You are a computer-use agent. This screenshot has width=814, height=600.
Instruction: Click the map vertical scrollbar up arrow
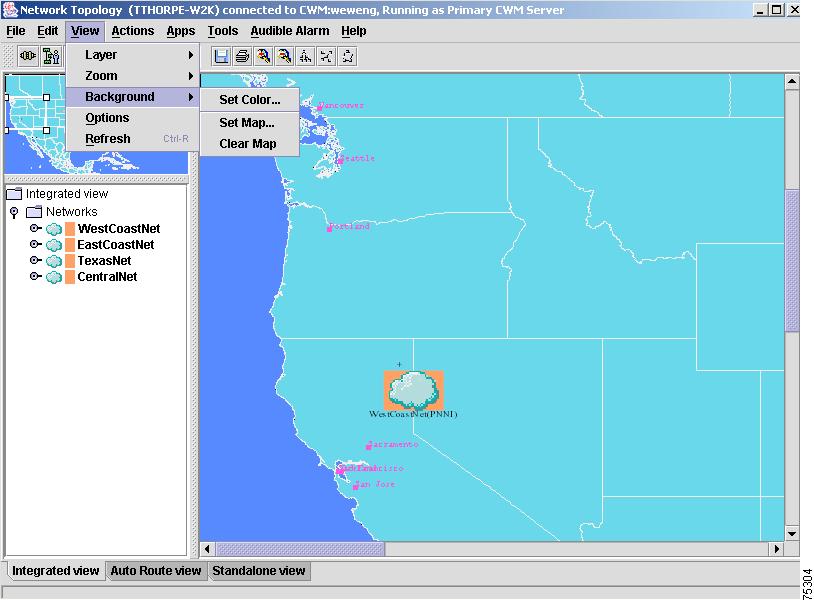792,81
